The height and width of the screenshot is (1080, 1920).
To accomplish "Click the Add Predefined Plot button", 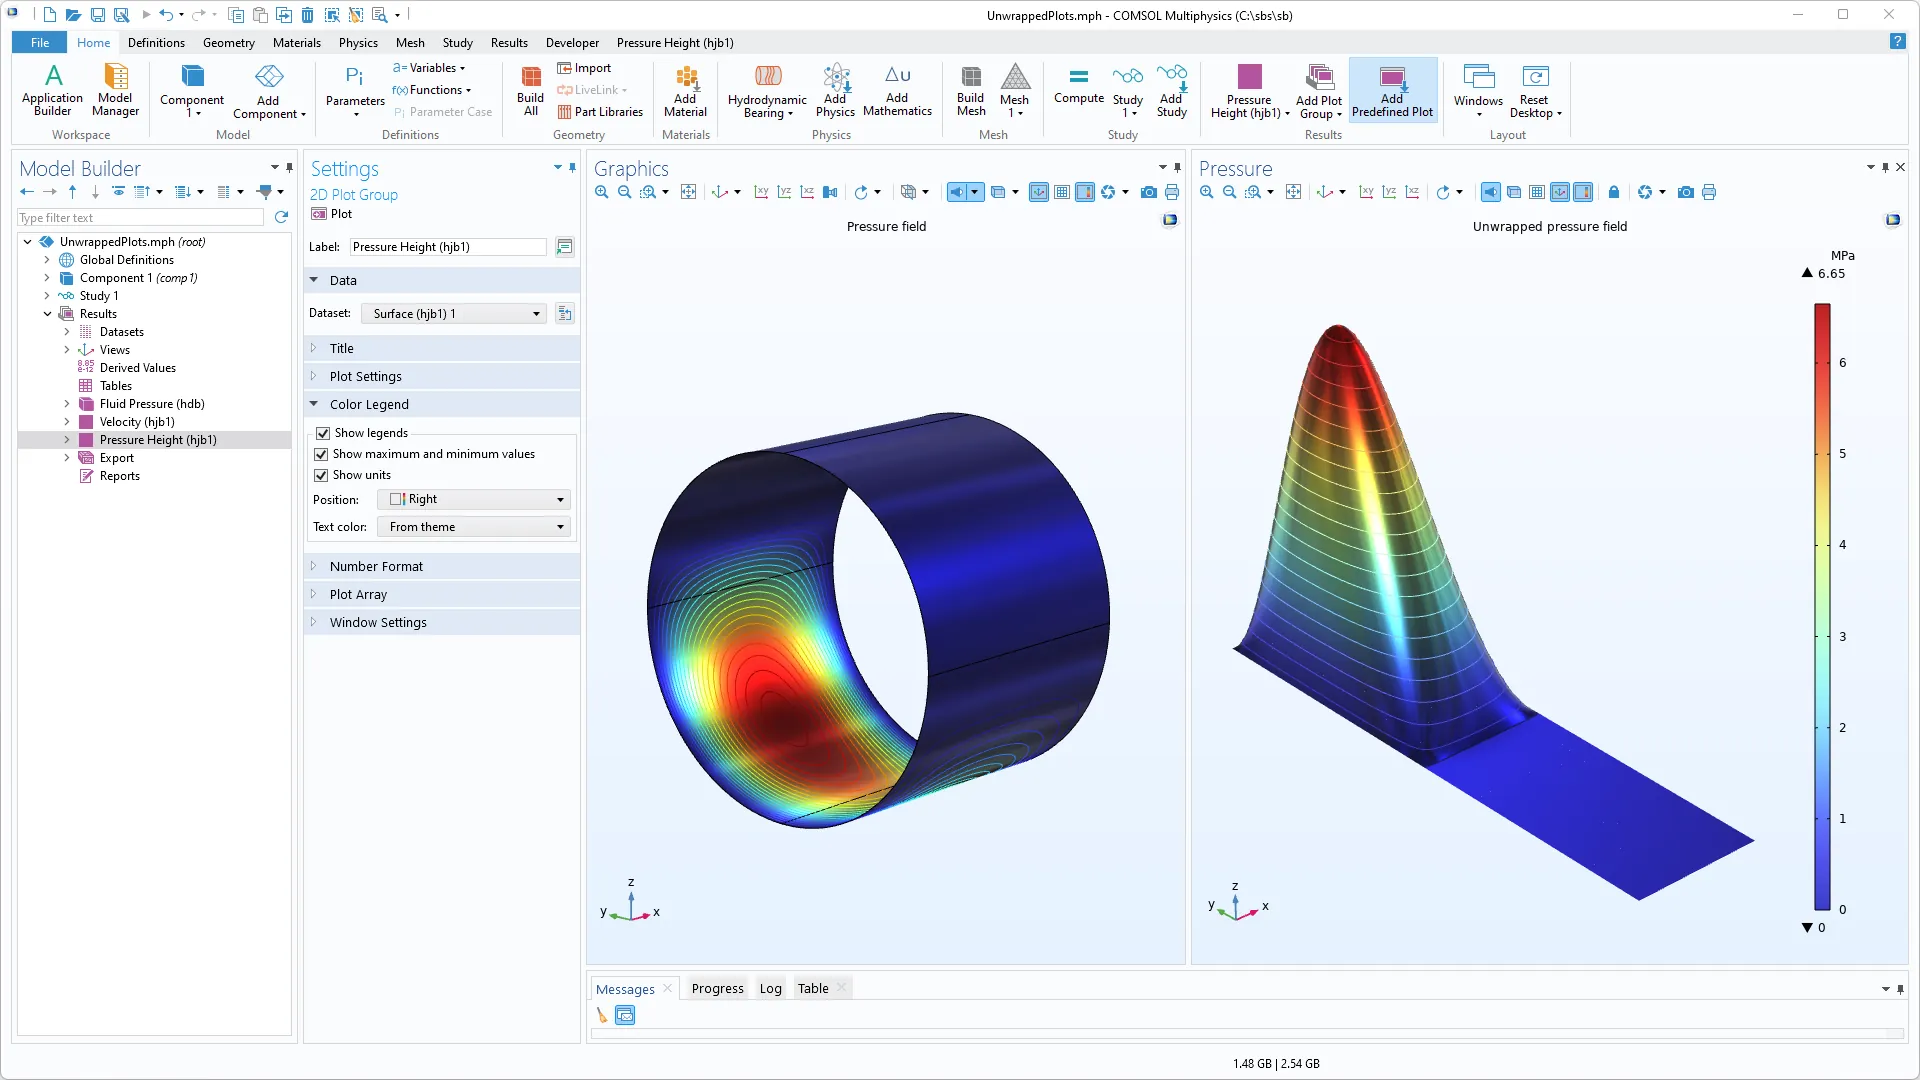I will [x=1392, y=90].
